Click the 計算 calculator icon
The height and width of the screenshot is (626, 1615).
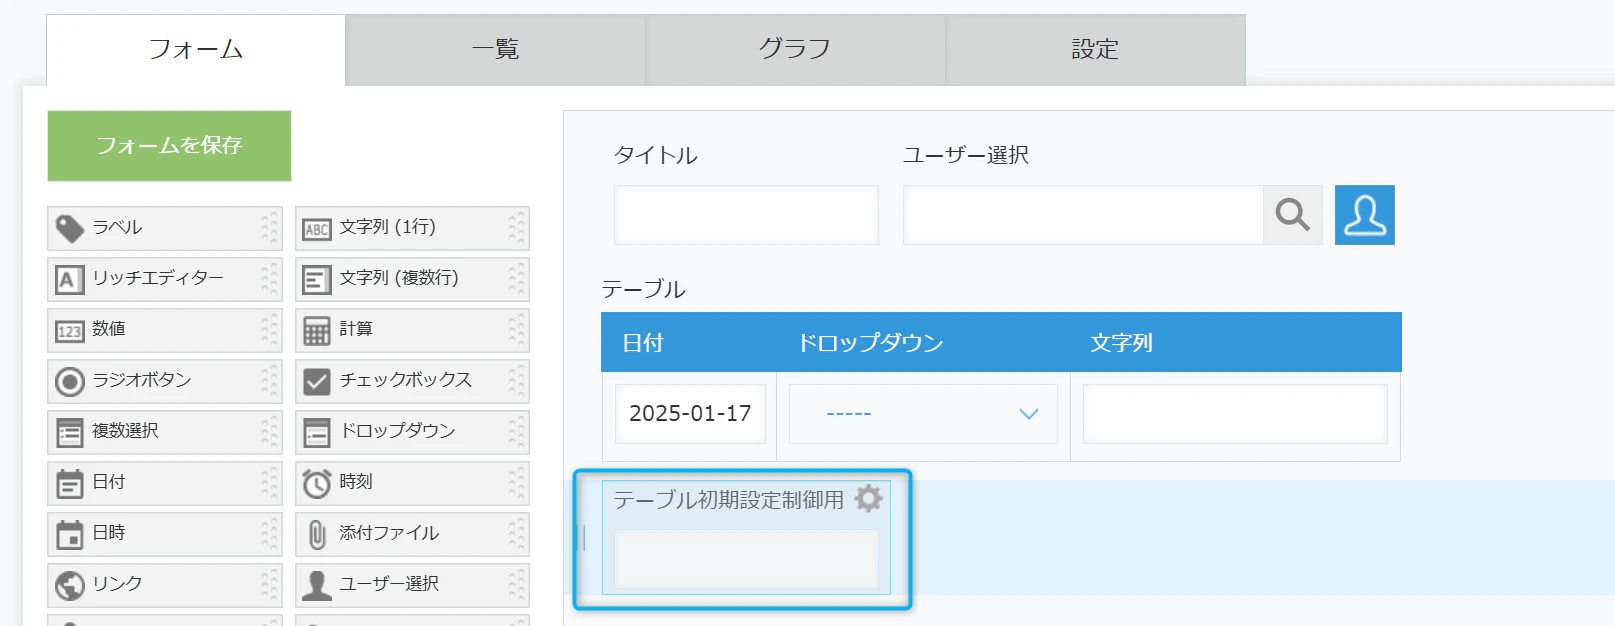click(317, 330)
